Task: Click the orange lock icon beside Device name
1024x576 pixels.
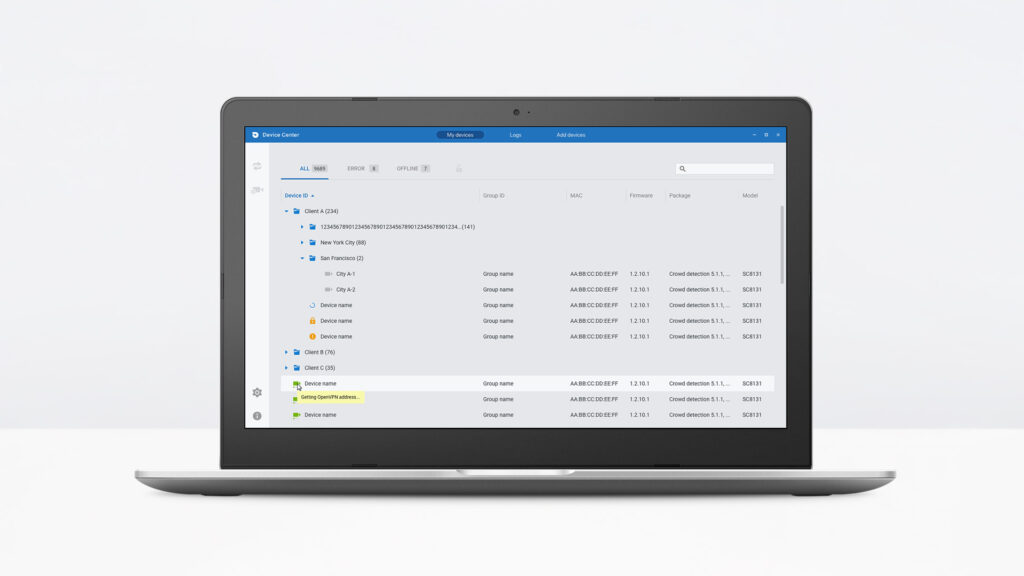Action: click(x=312, y=321)
